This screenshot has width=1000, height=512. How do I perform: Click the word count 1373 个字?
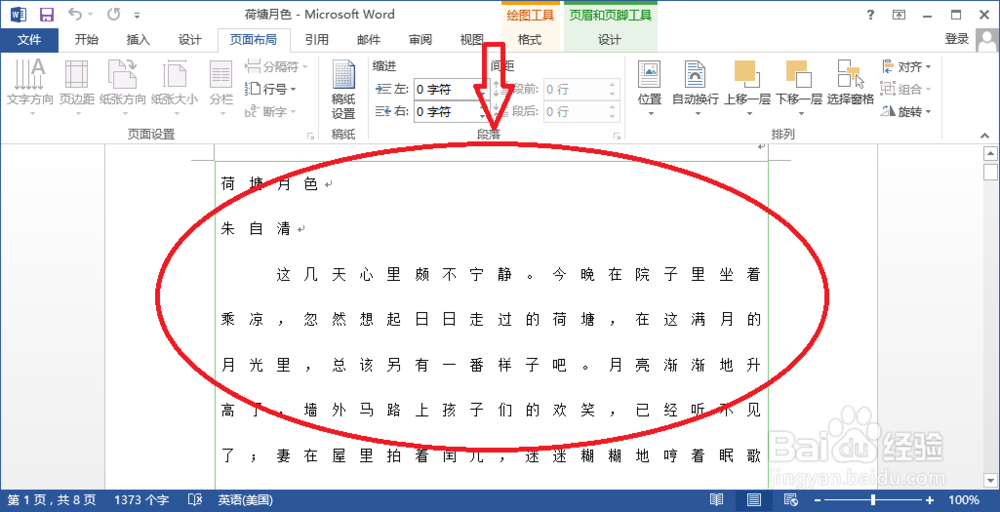click(x=142, y=501)
